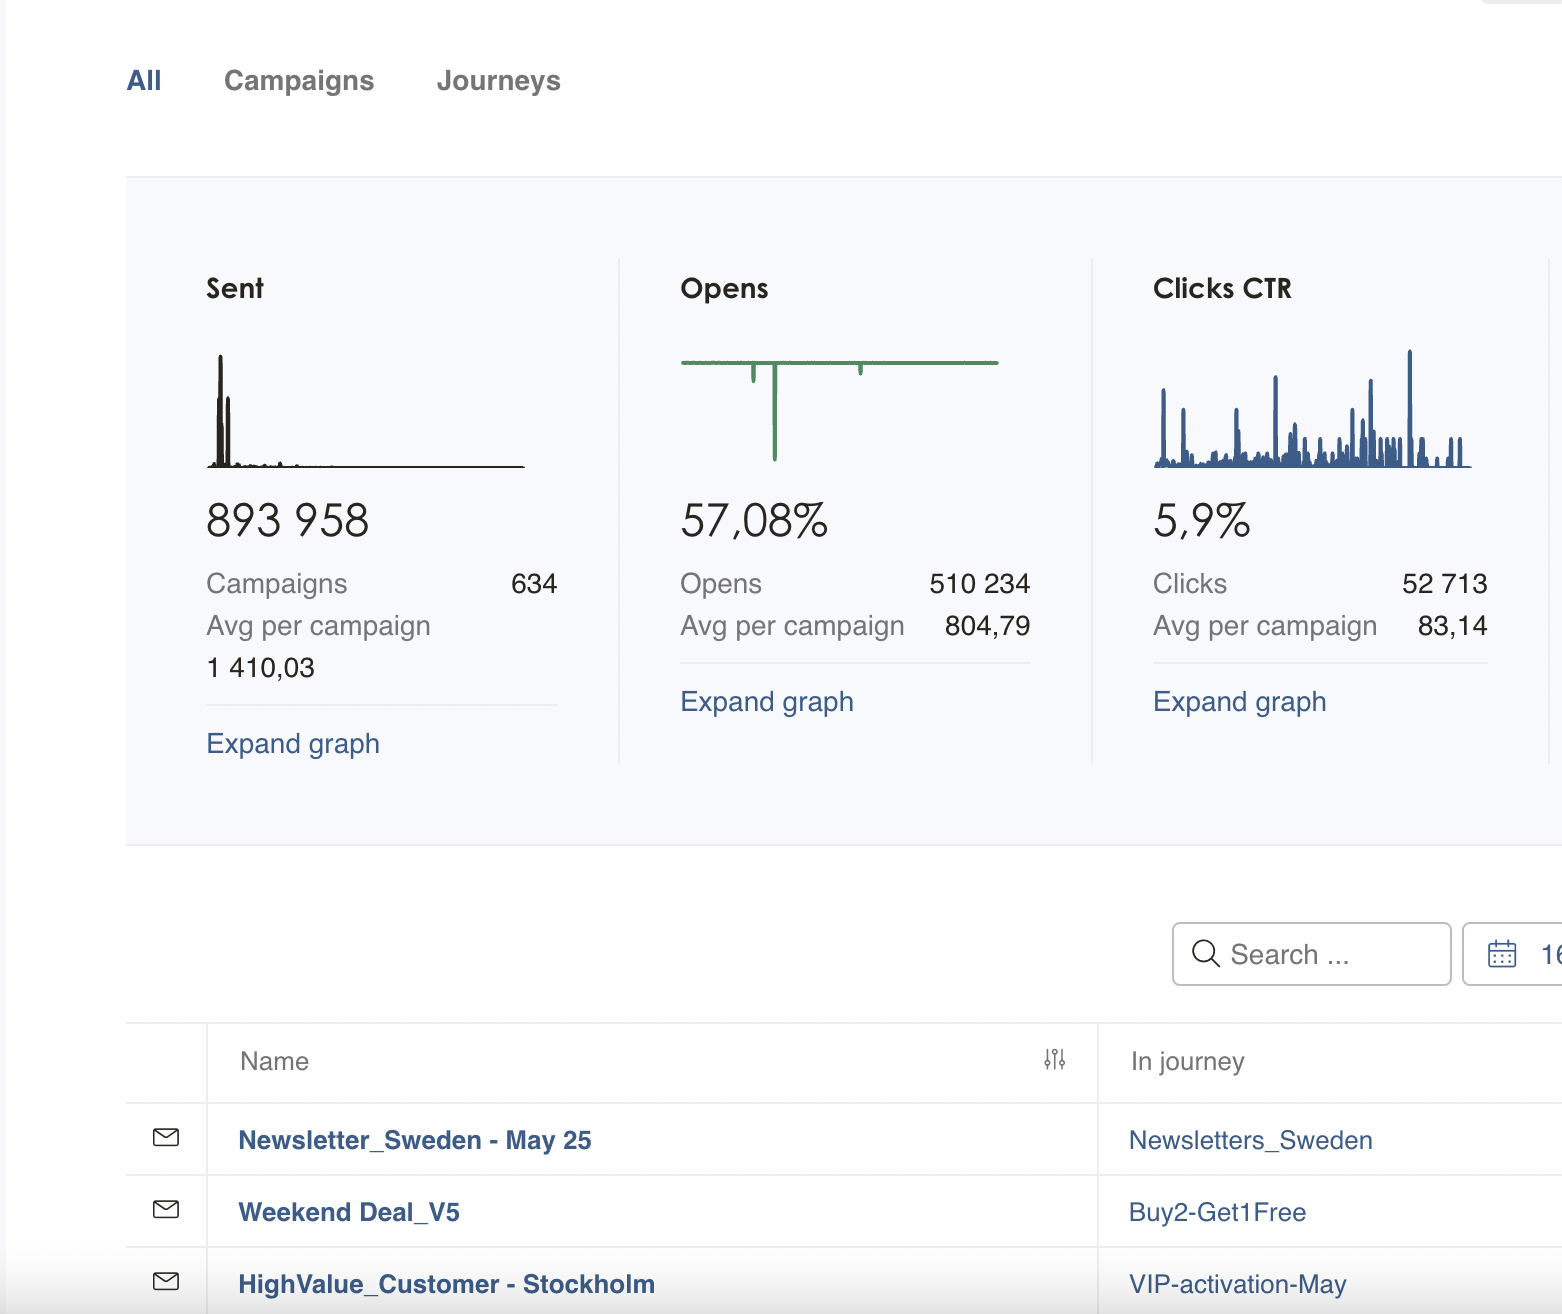The height and width of the screenshot is (1314, 1562).
Task: Go to Newsletters_Sweden journey
Action: pos(1250,1140)
